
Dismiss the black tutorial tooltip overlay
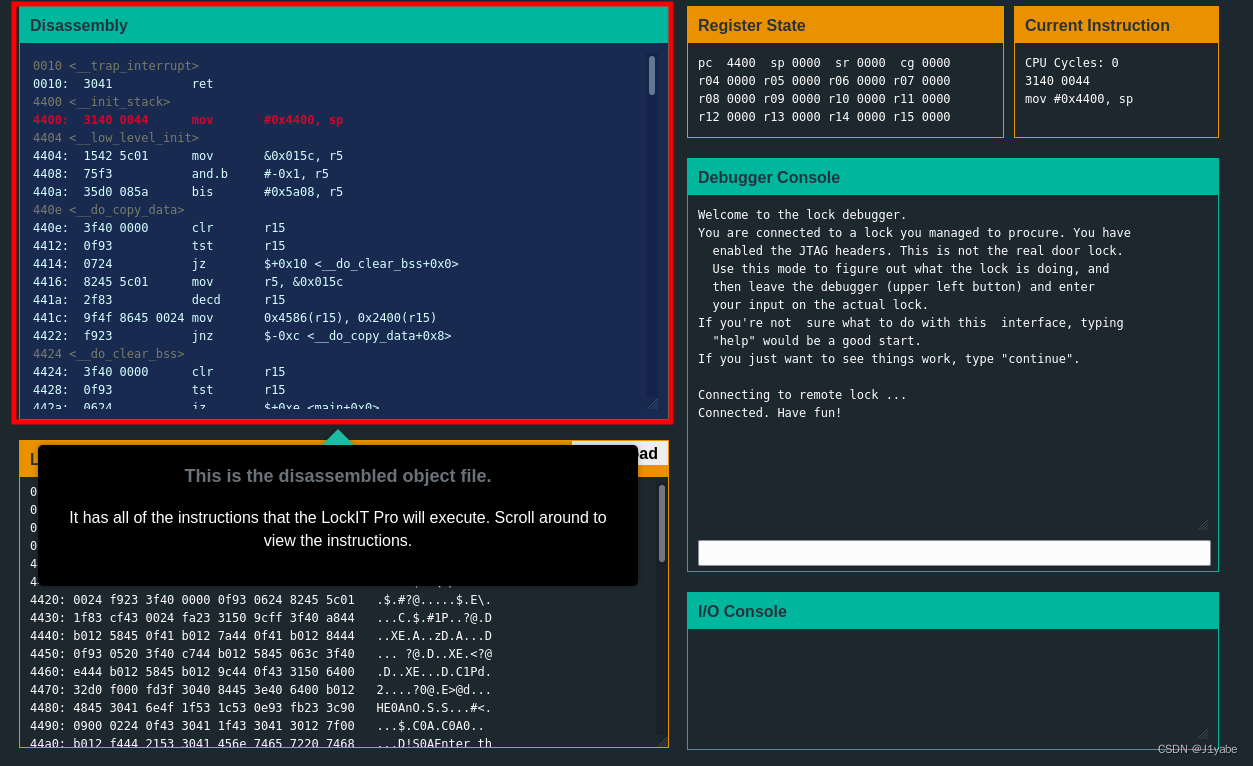[337, 516]
